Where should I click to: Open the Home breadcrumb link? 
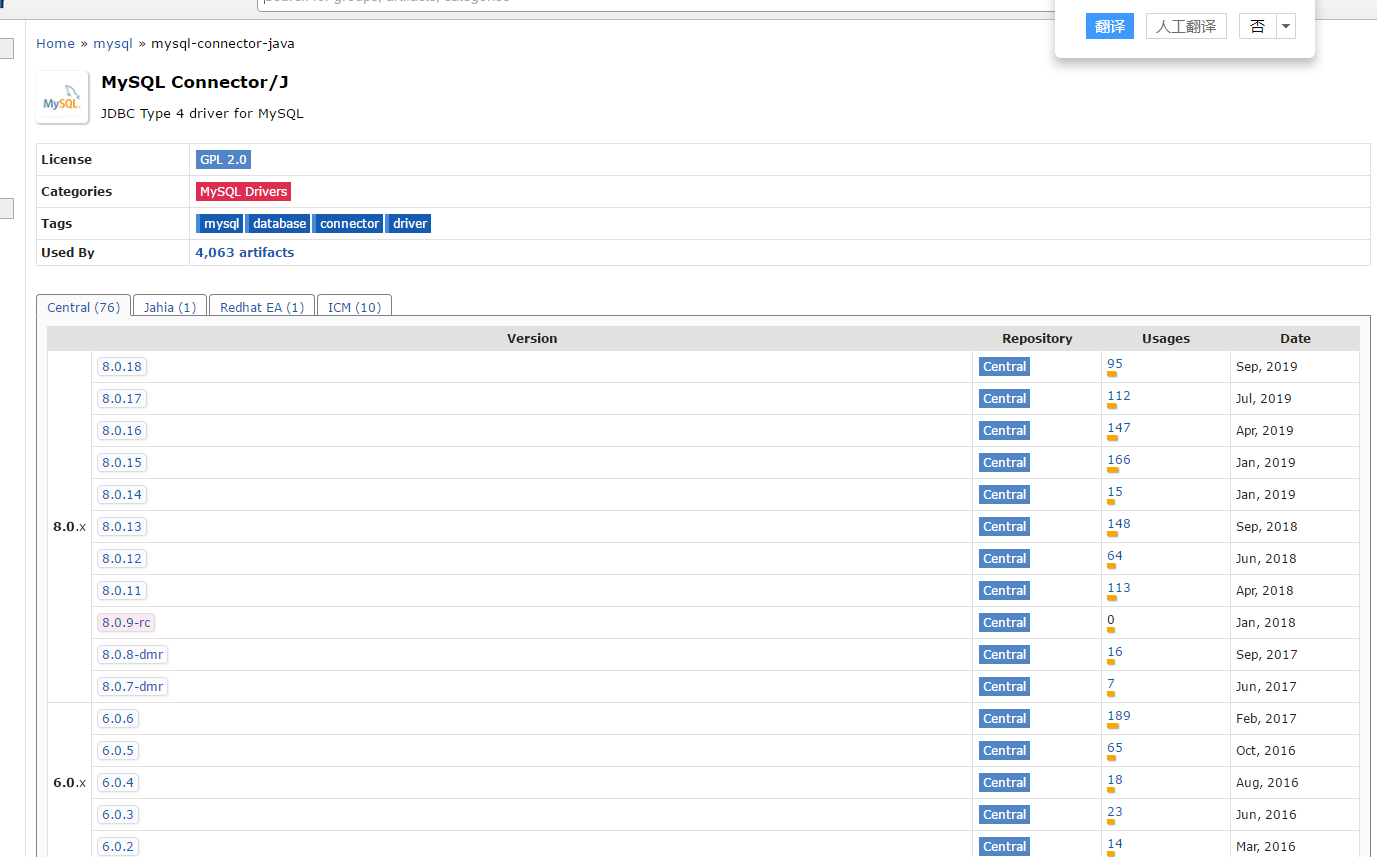[55, 43]
